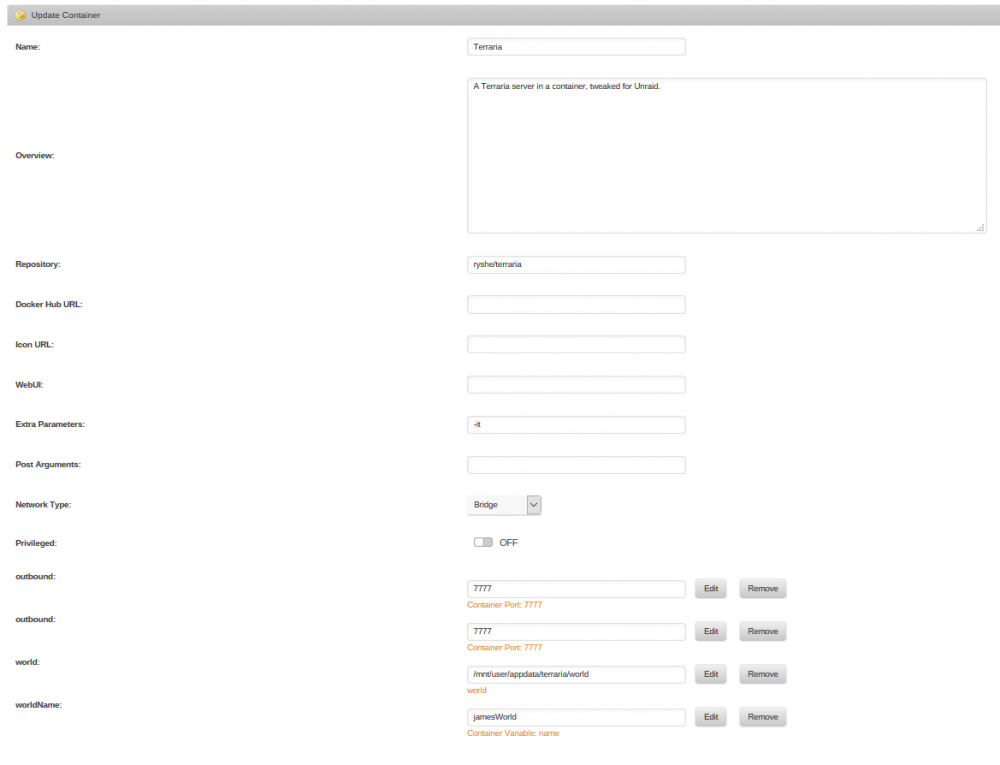Click the Repository field with ryshe/terraria

pos(576,265)
